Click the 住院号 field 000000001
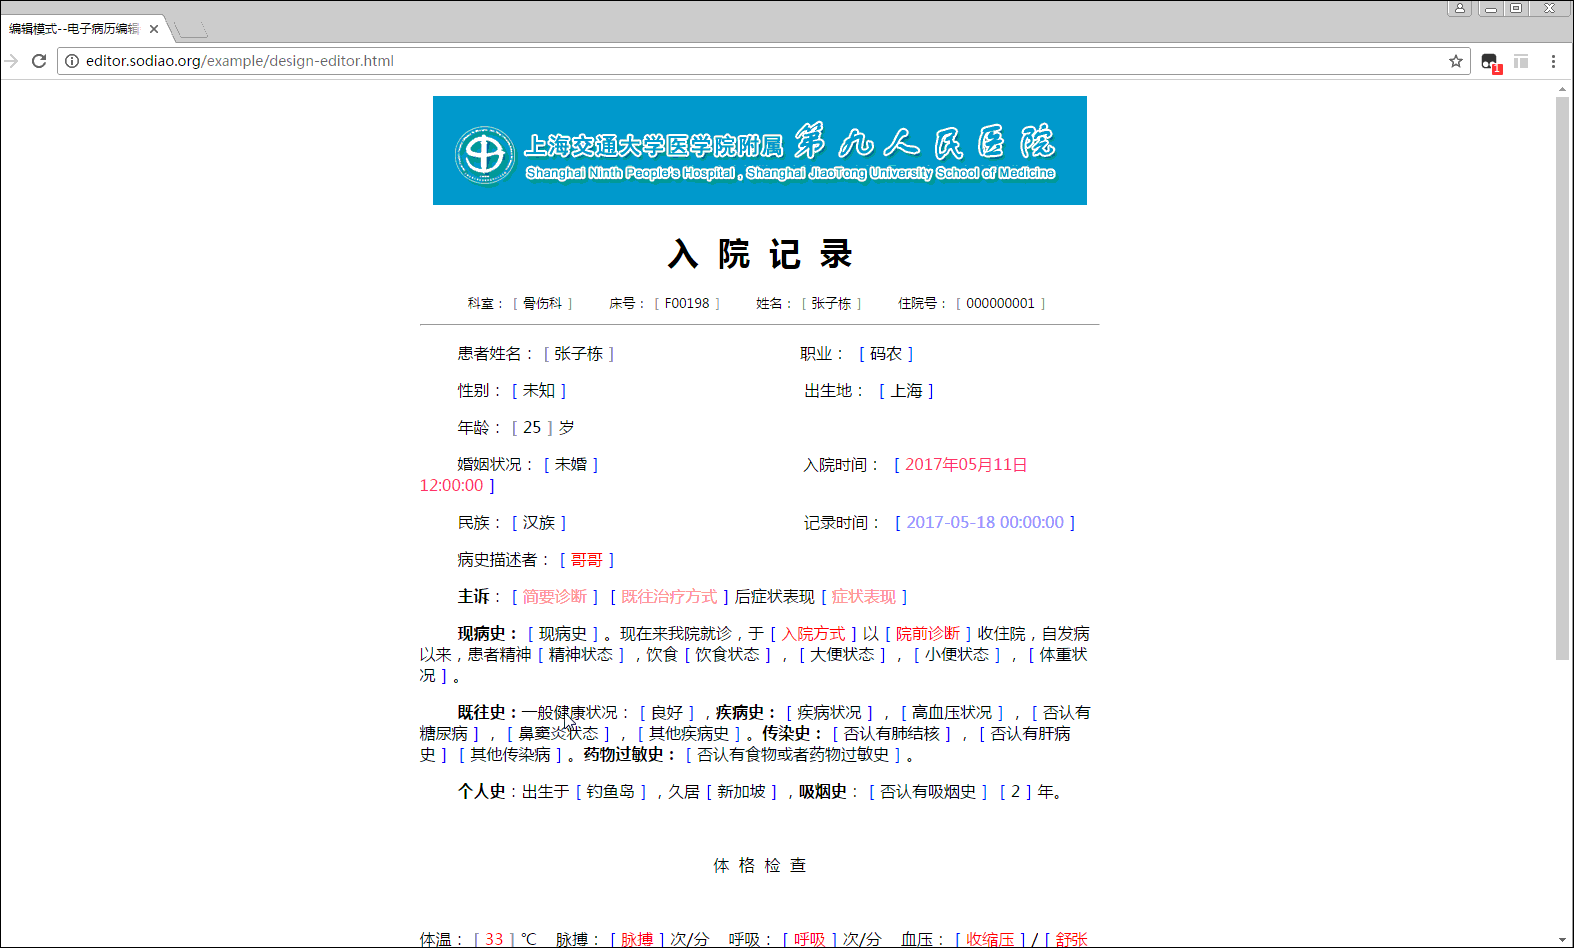 coord(1000,303)
